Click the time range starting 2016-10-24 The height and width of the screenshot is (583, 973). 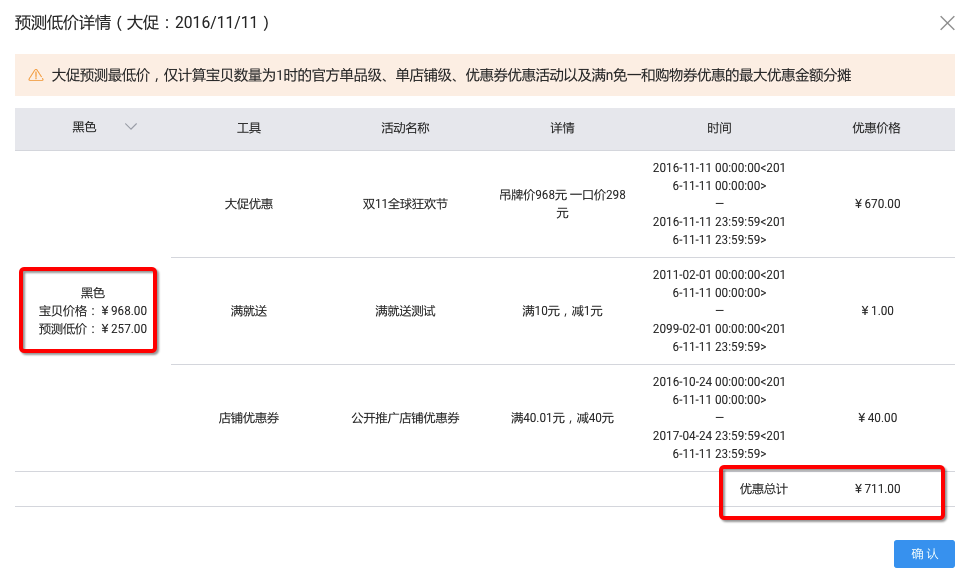pyautogui.click(x=719, y=418)
